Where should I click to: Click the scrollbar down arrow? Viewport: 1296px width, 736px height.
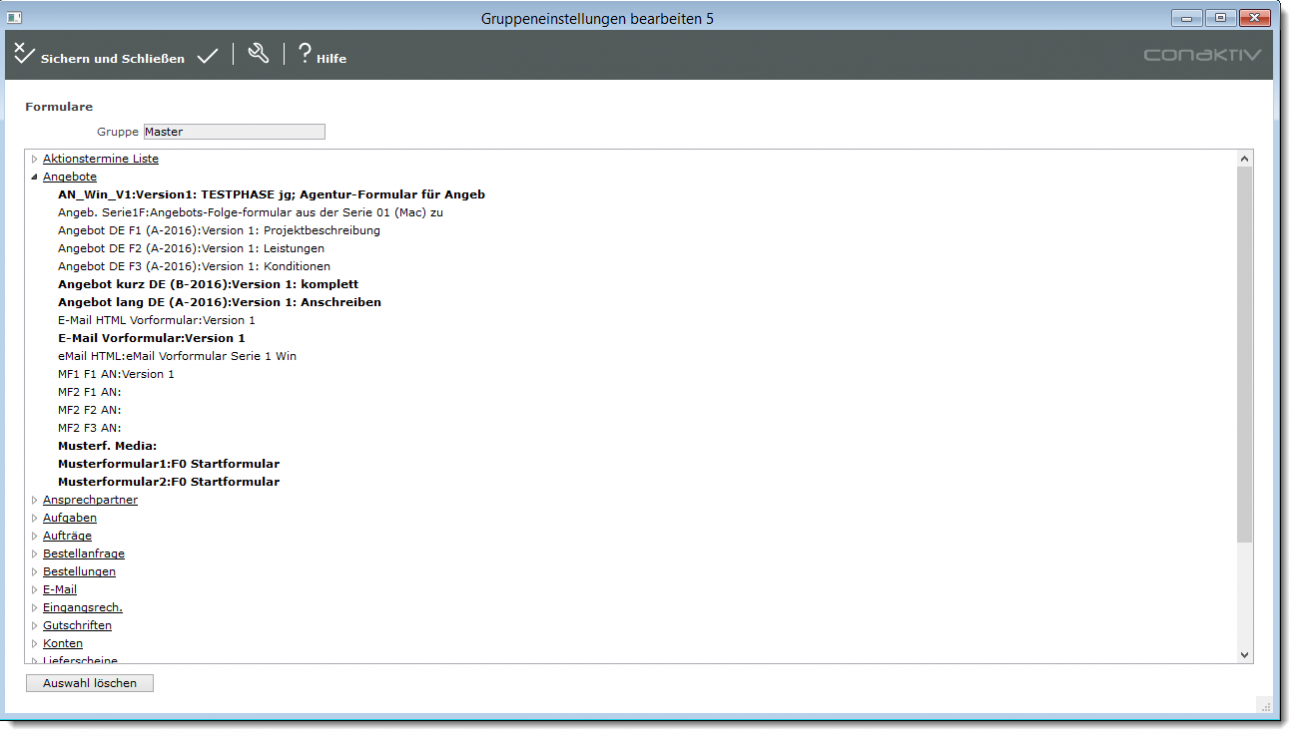(x=1245, y=655)
